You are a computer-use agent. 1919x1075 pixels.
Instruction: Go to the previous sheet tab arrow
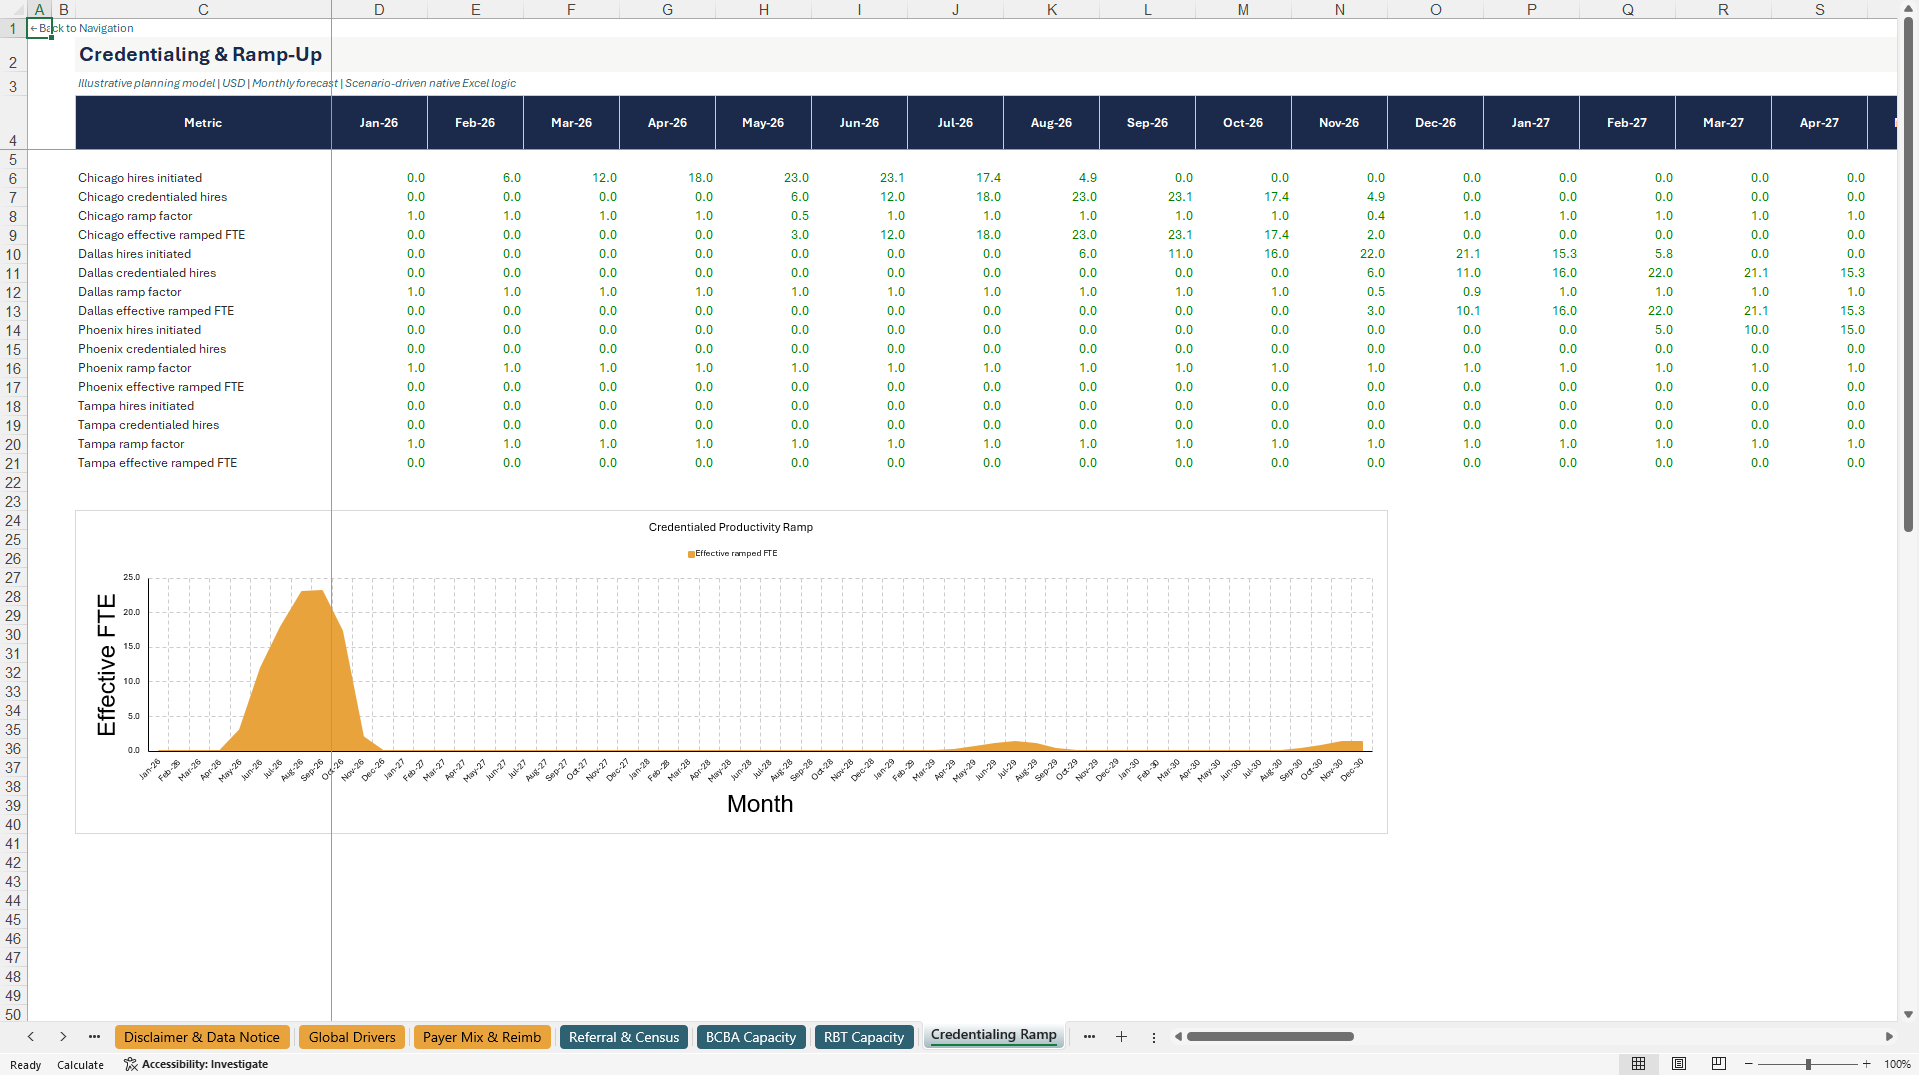tap(31, 1037)
